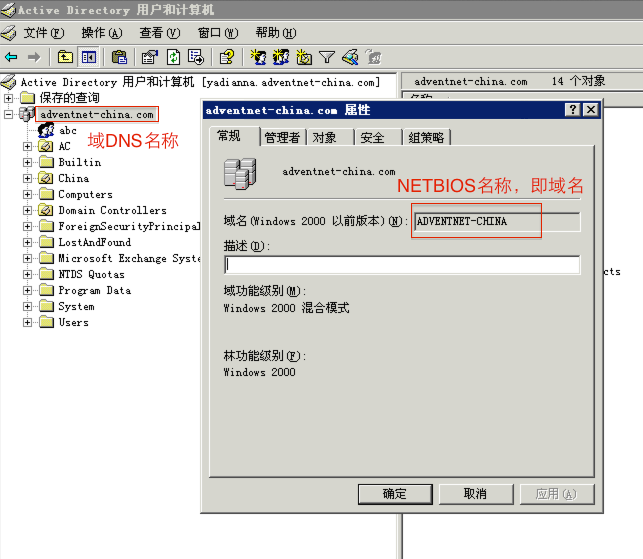This screenshot has height=559, width=643.
Task: Create new group with toolbar icon
Action: (x=281, y=57)
